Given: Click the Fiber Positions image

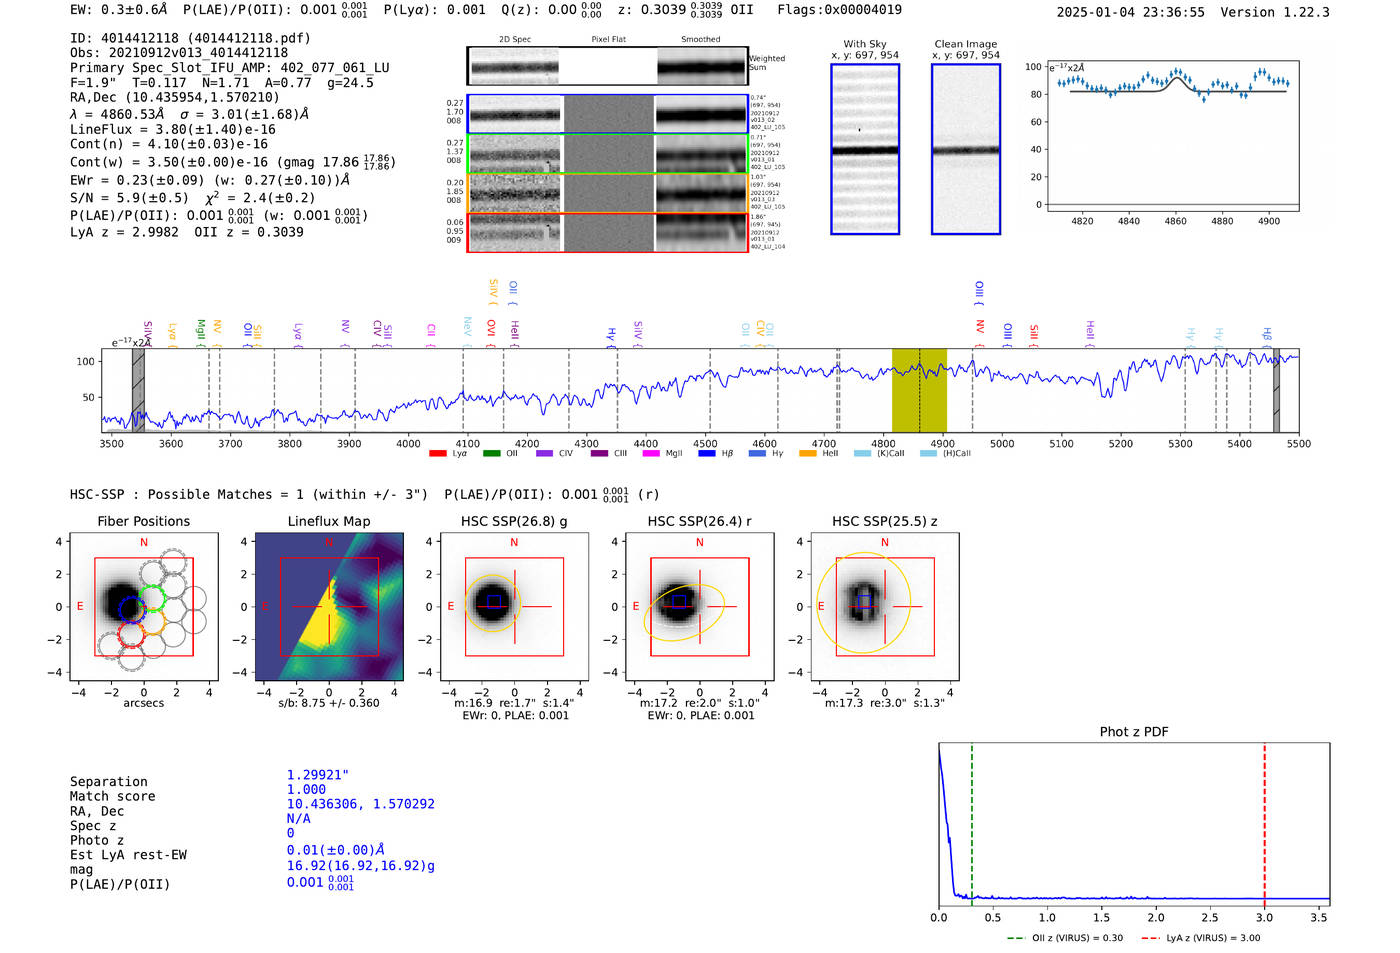Looking at the screenshot, I should click(x=144, y=607).
